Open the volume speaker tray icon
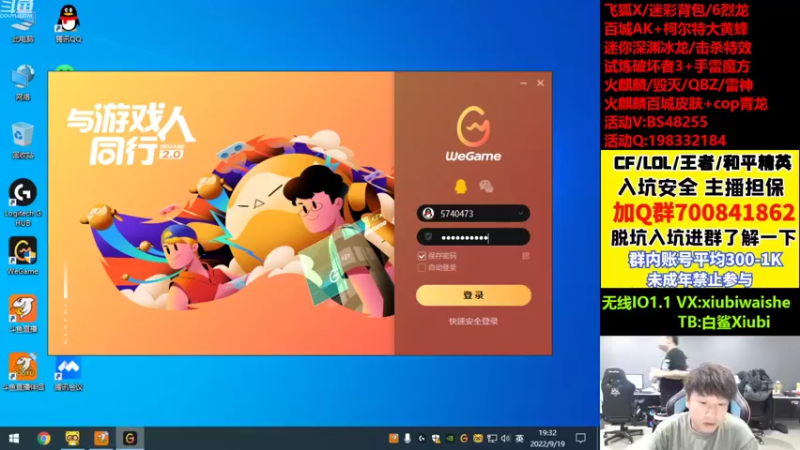 click(x=506, y=438)
